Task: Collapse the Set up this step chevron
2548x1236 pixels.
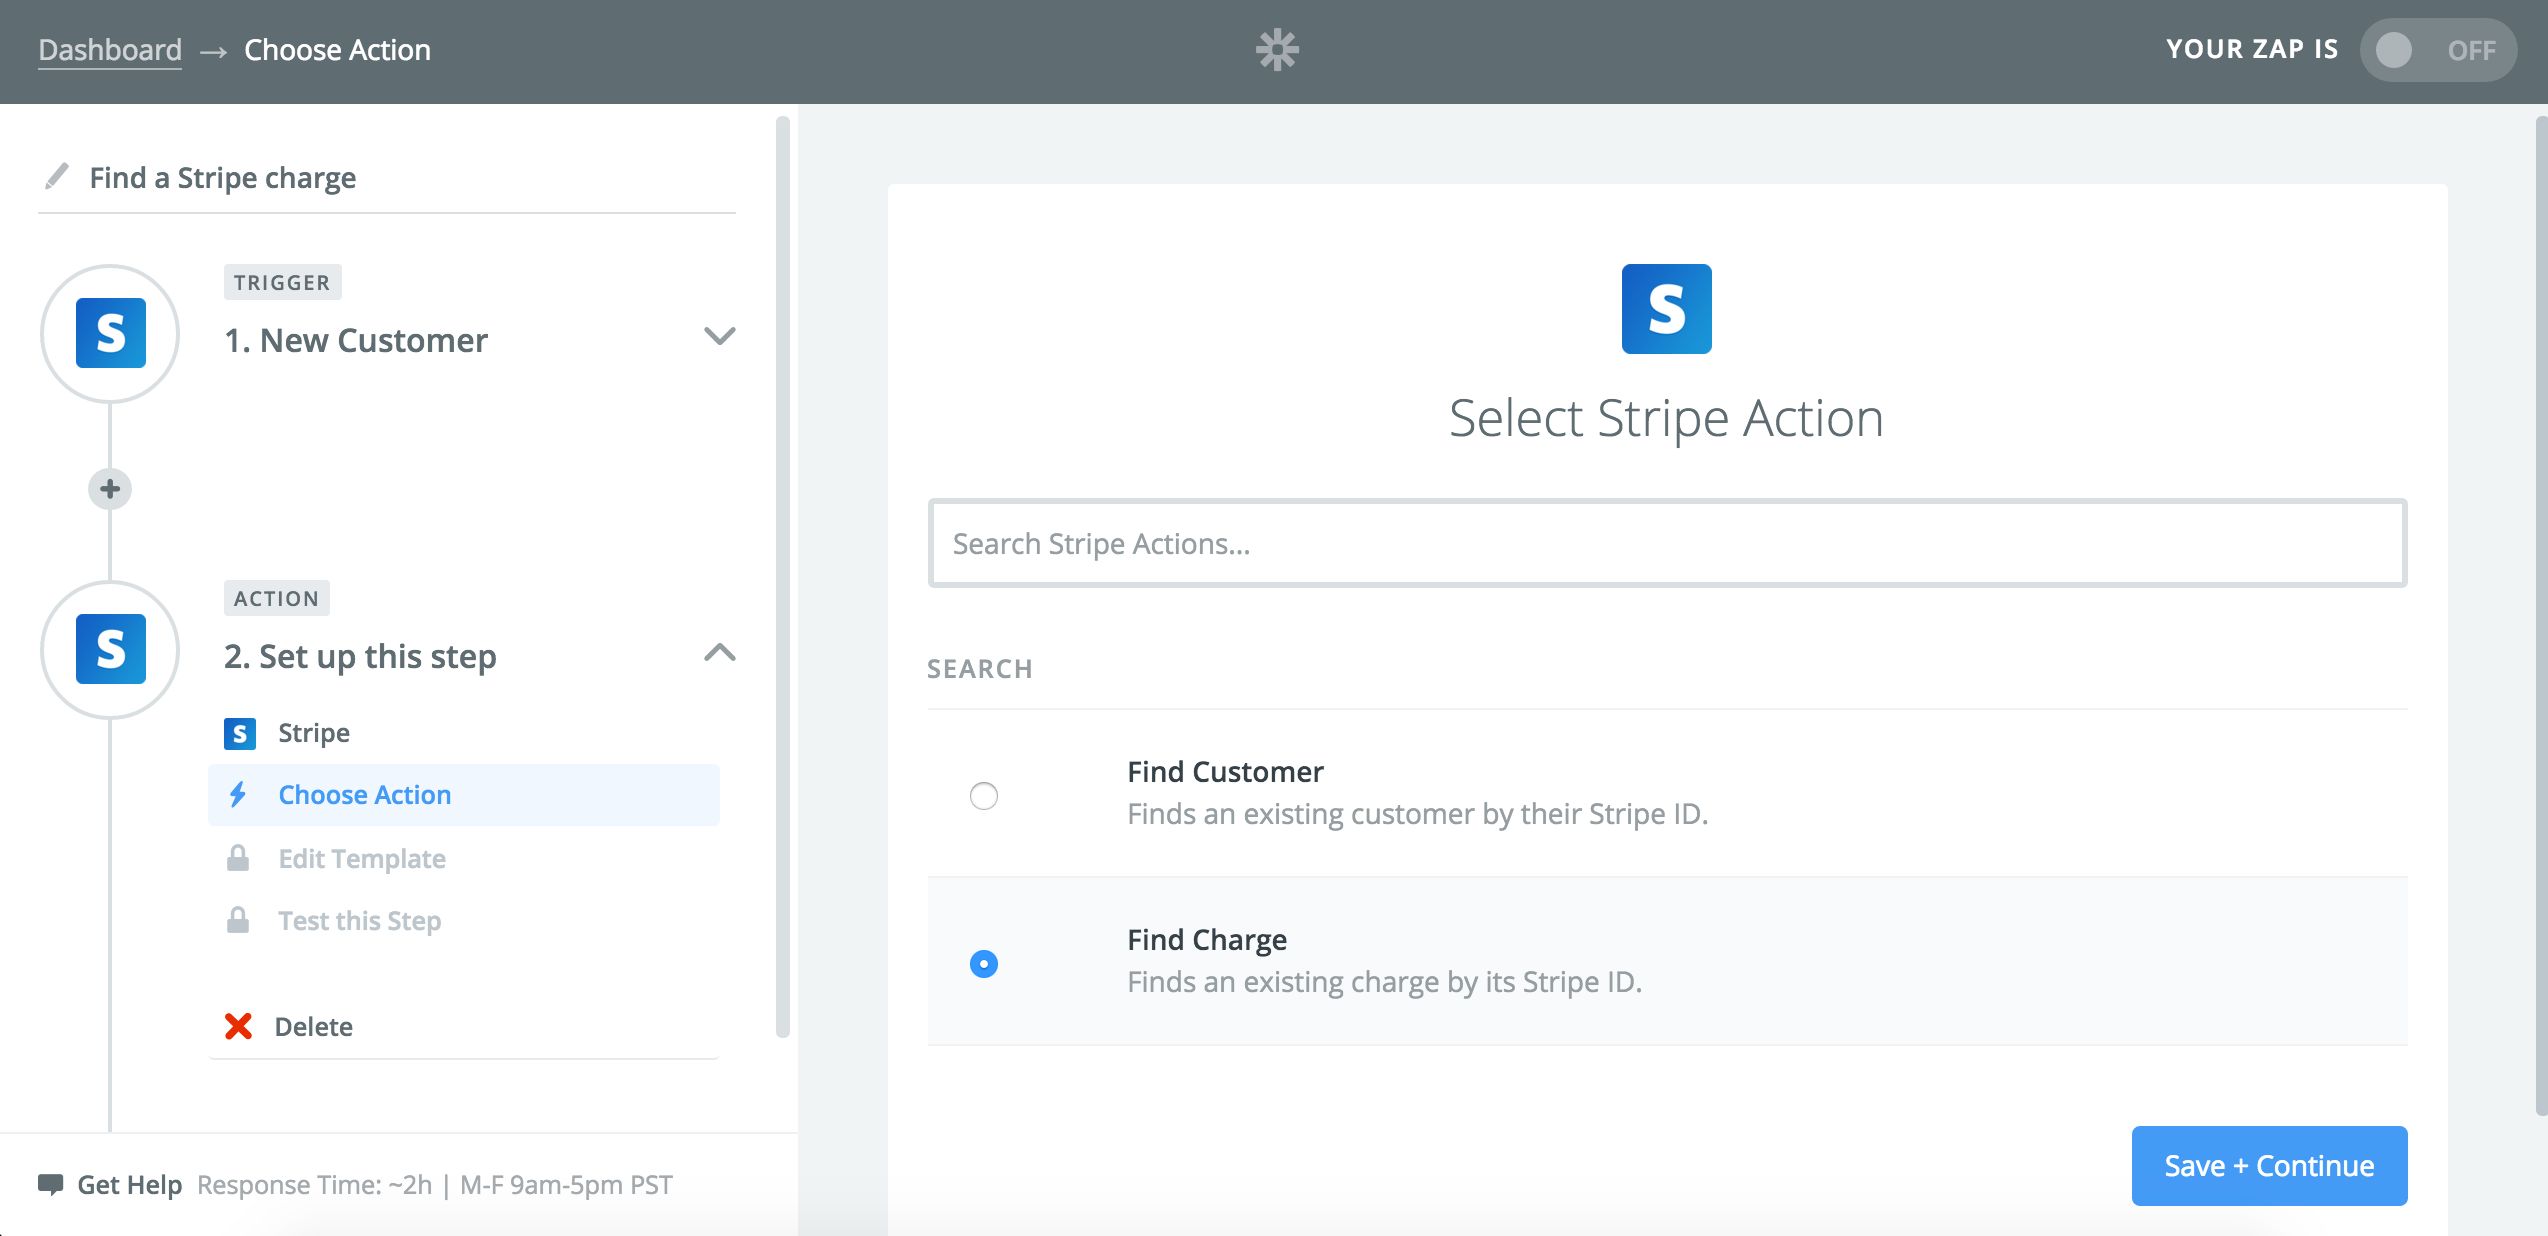Action: click(x=720, y=653)
